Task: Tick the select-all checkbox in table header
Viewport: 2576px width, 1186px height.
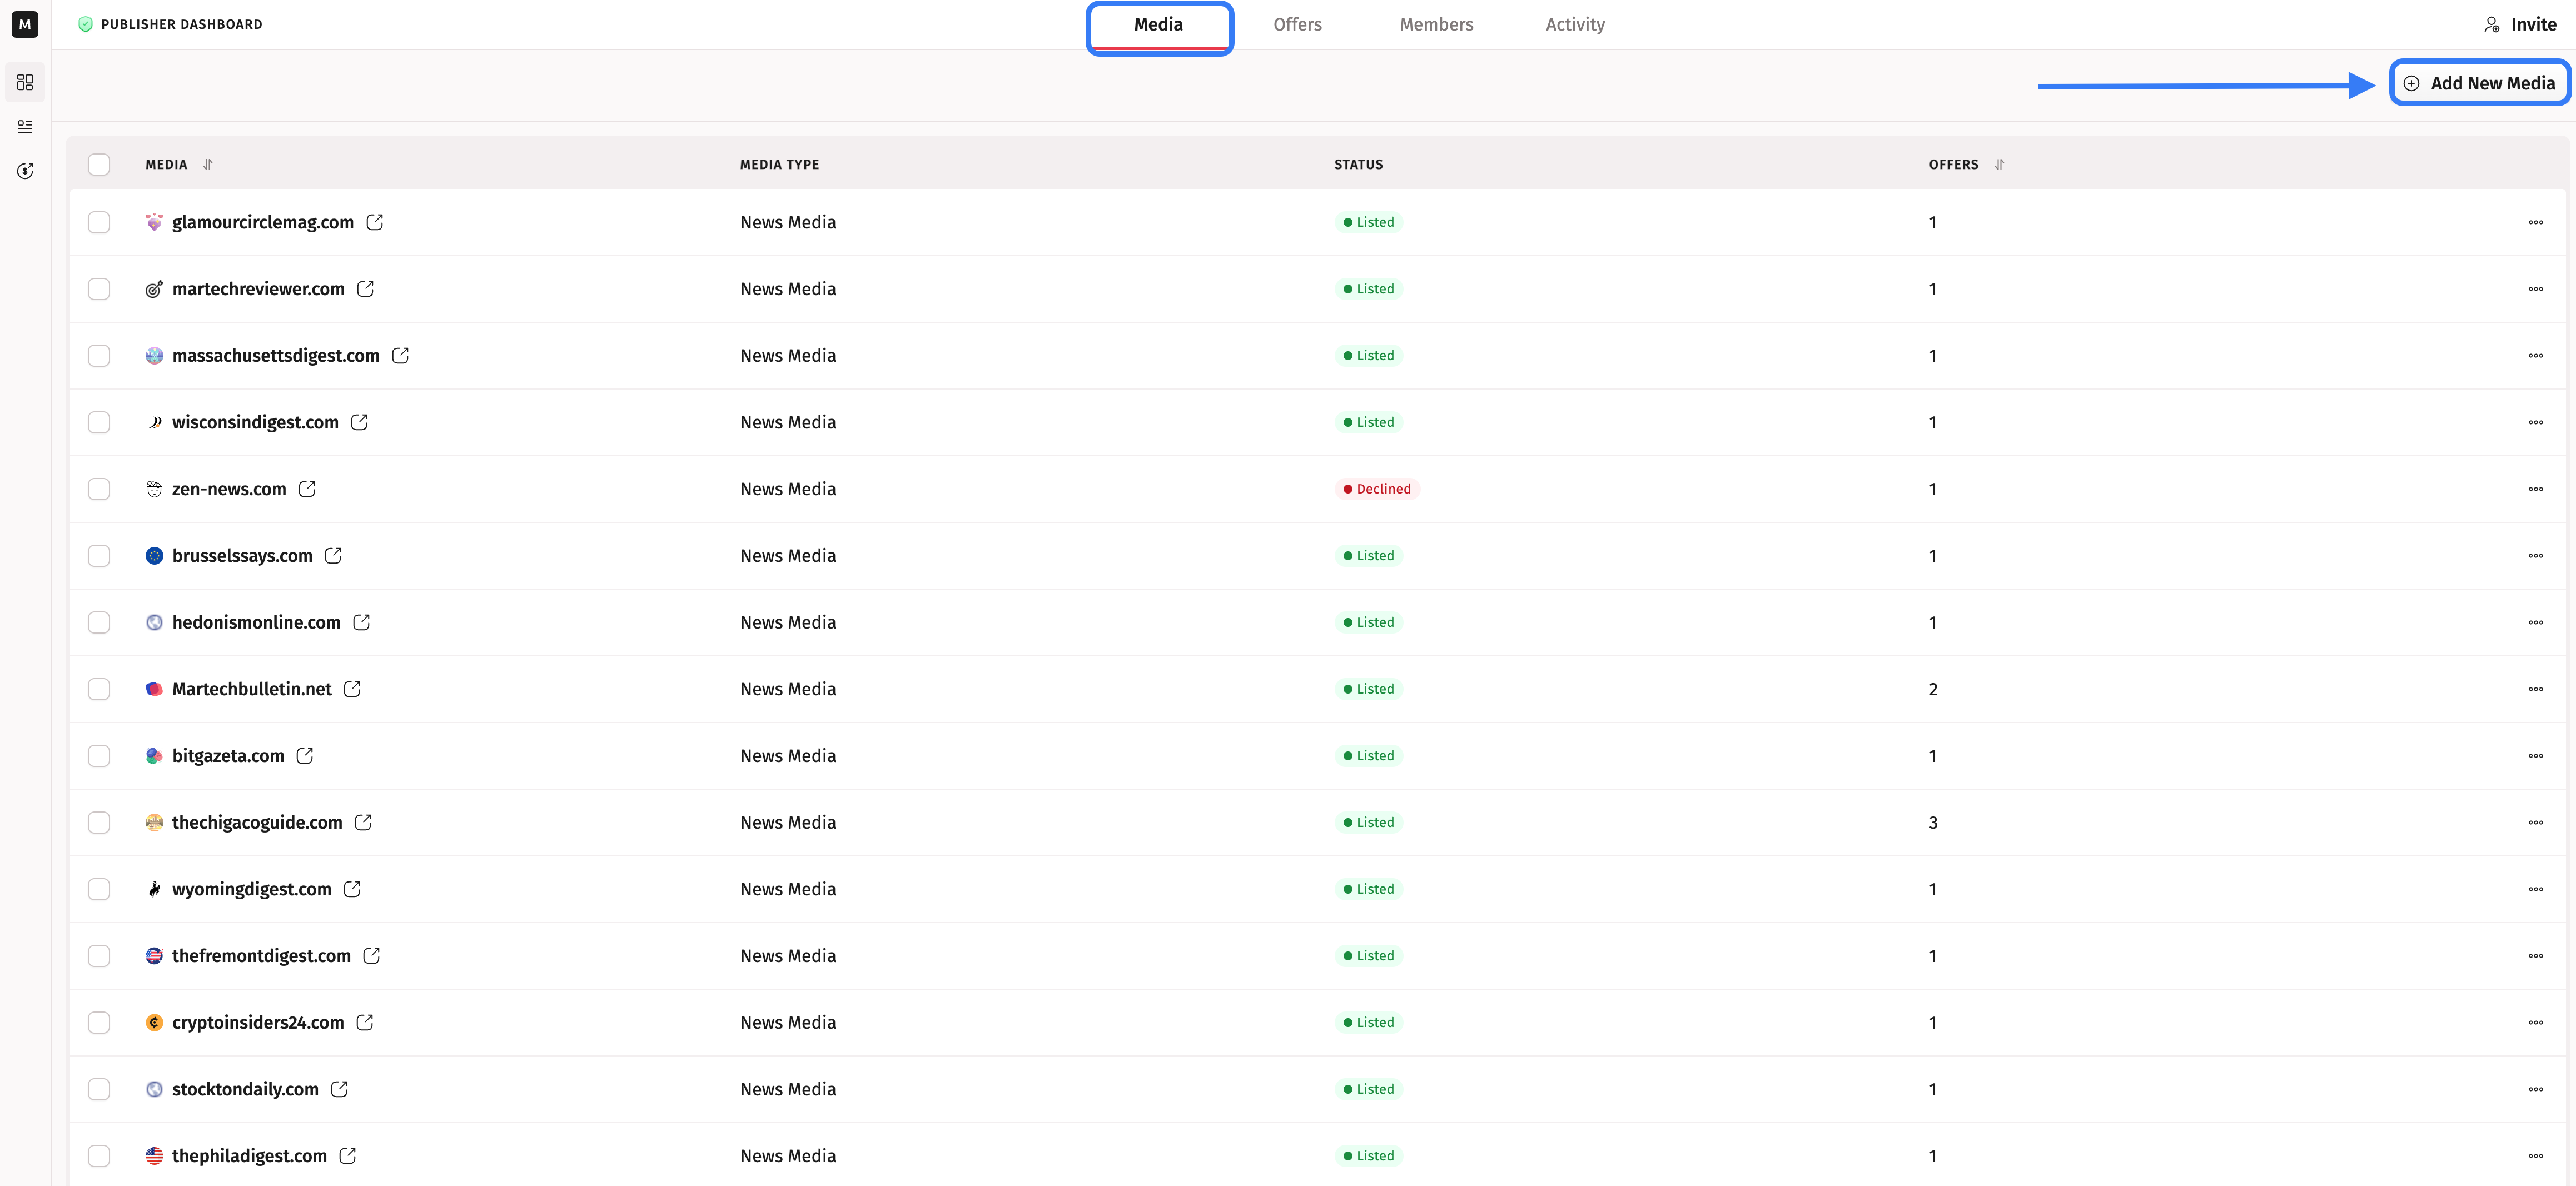Action: [99, 164]
